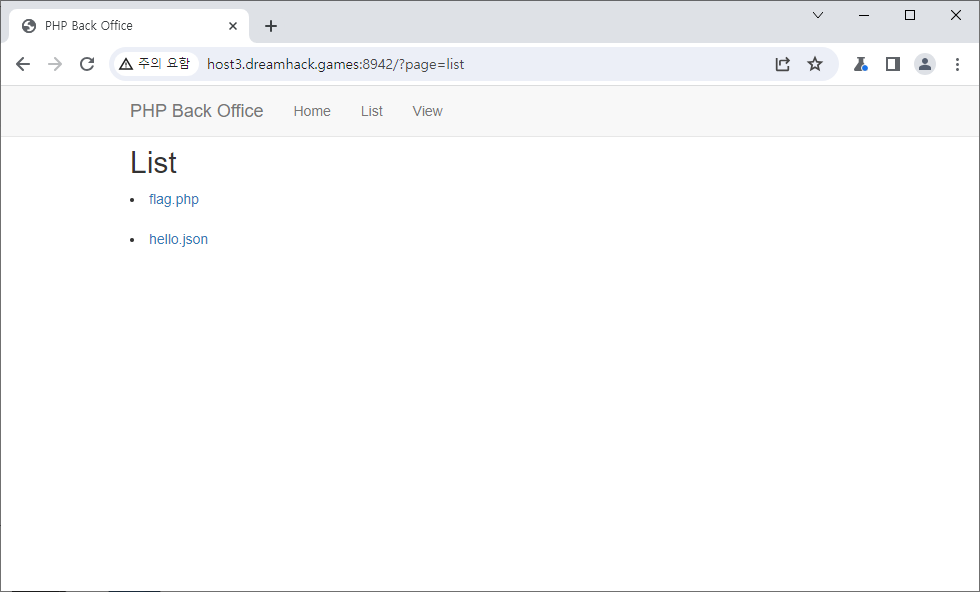
Task: Open the user profile avatar
Action: (925, 64)
